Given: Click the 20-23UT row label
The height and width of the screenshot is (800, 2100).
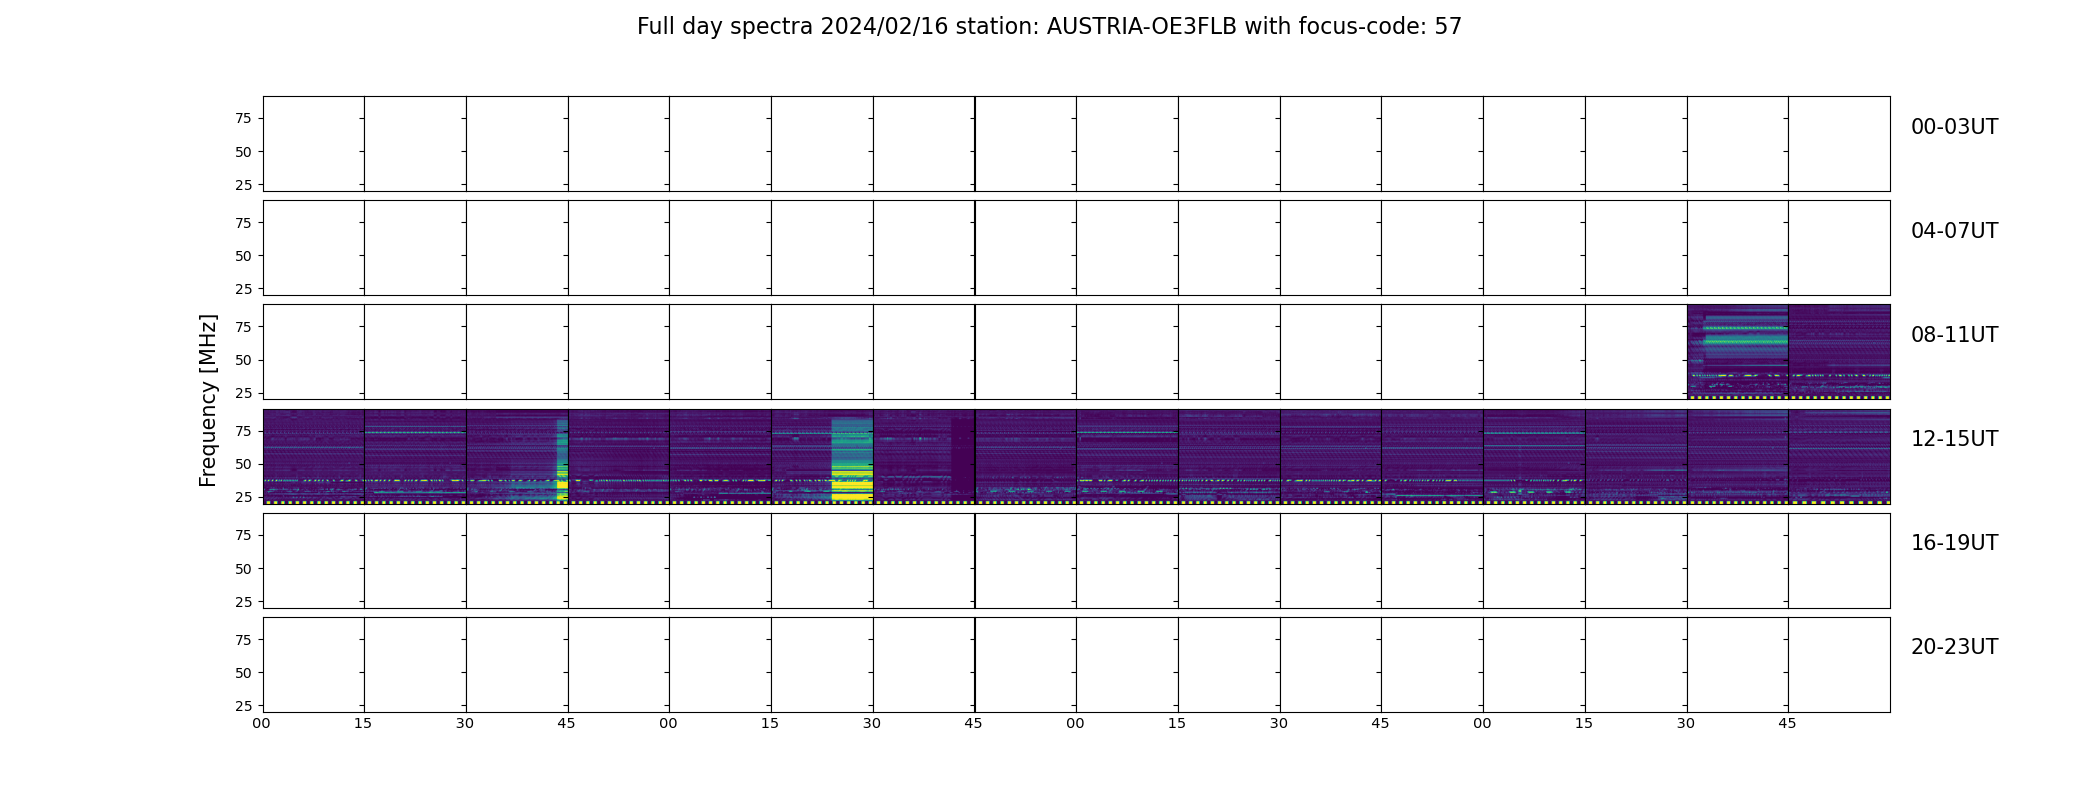Looking at the screenshot, I should pos(1954,647).
